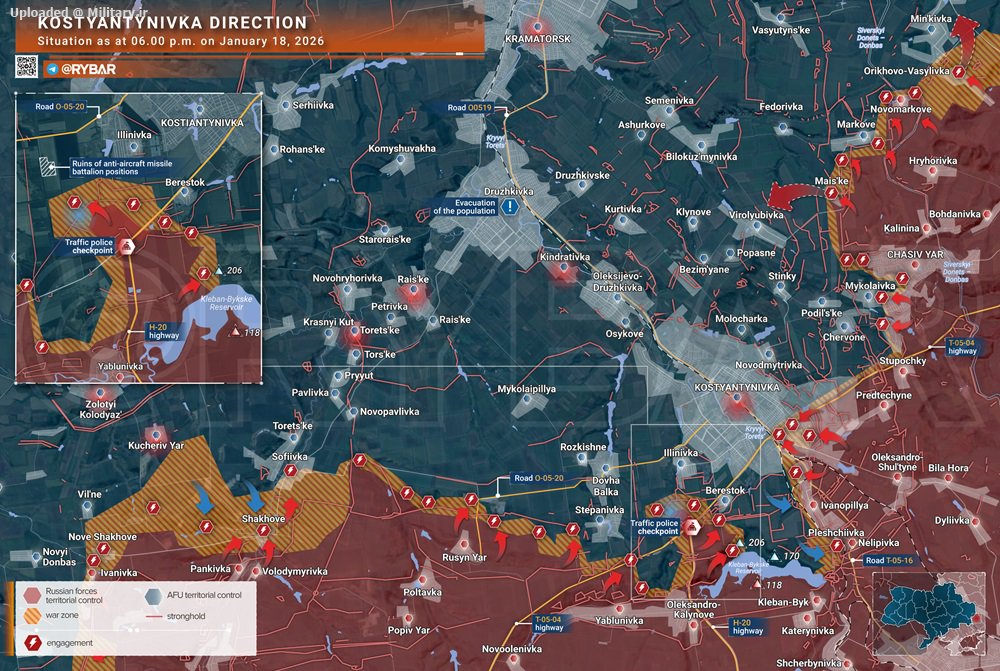Click the settlement dot at Serhiivka
This screenshot has height=671, width=1000.
coord(286,105)
